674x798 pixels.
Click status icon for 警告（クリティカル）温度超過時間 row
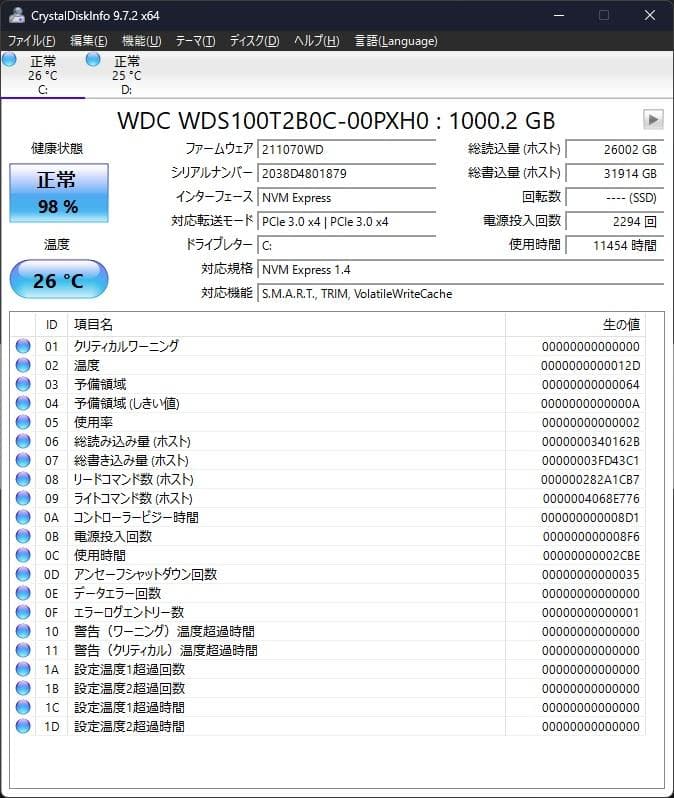point(23,650)
